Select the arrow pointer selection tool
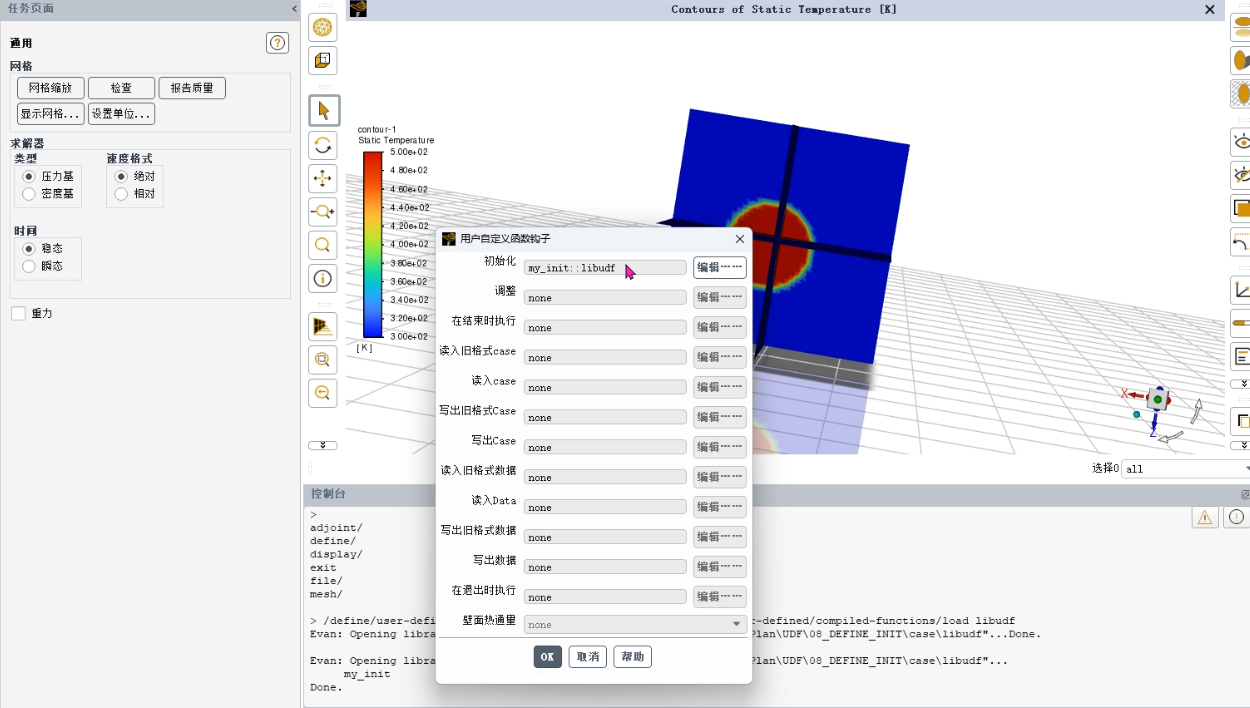Viewport: 1250px width, 708px height. pos(323,110)
